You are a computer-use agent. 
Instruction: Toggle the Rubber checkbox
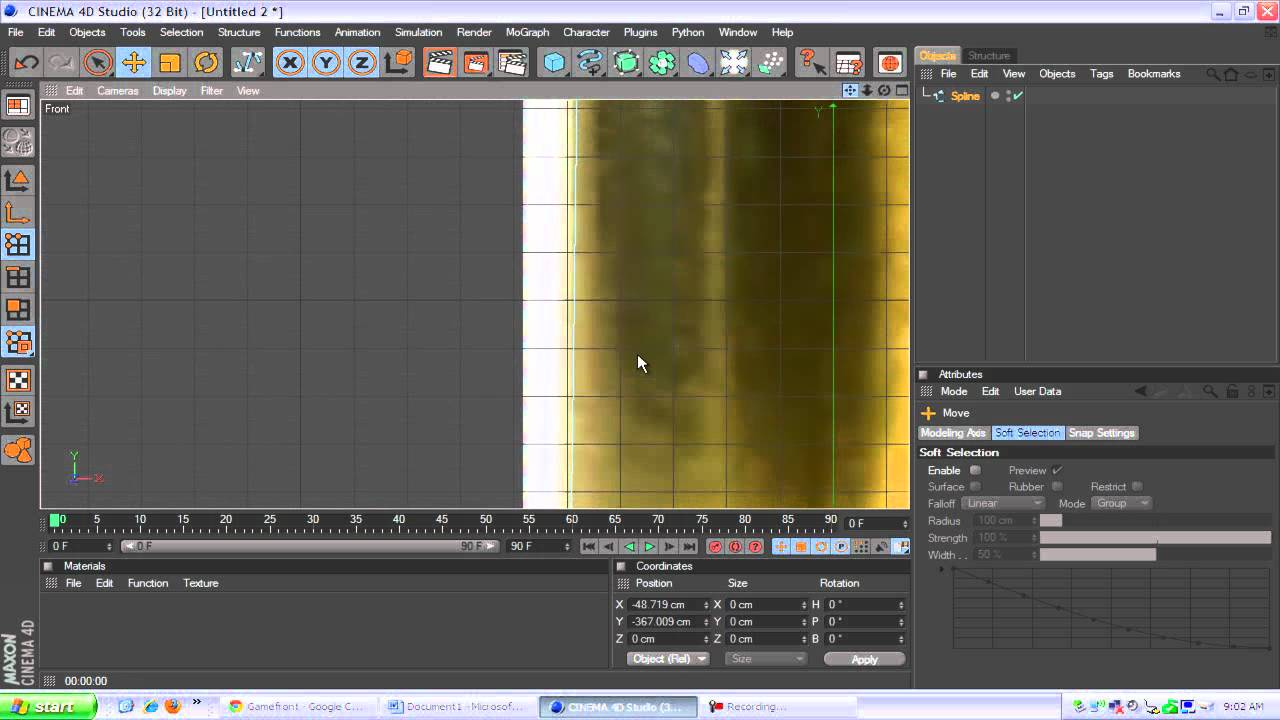[1057, 487]
